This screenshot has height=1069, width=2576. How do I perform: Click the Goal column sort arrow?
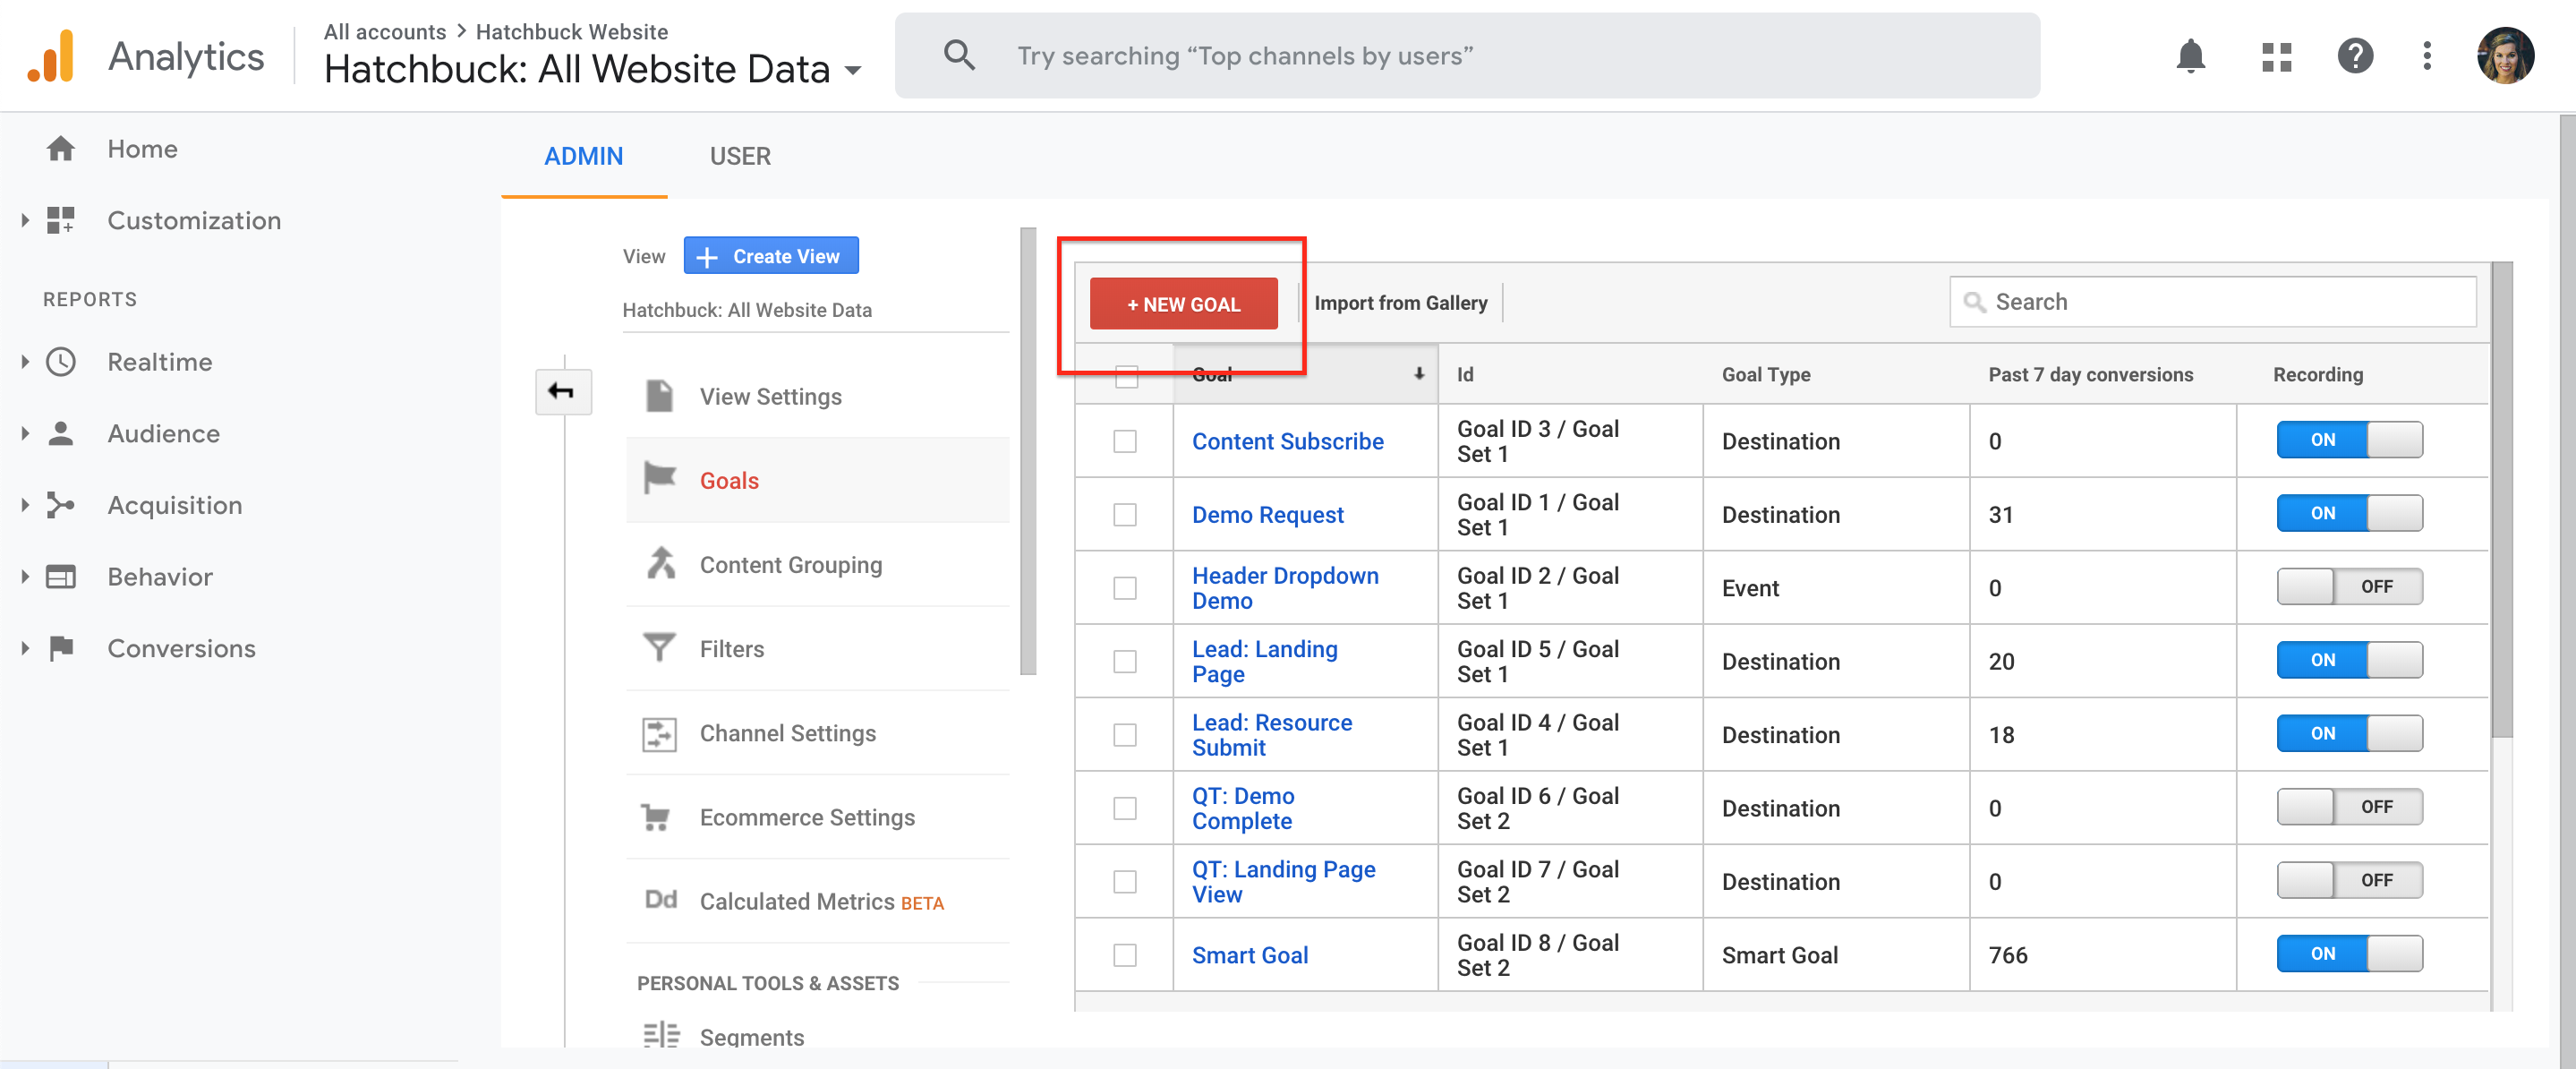pyautogui.click(x=1418, y=374)
